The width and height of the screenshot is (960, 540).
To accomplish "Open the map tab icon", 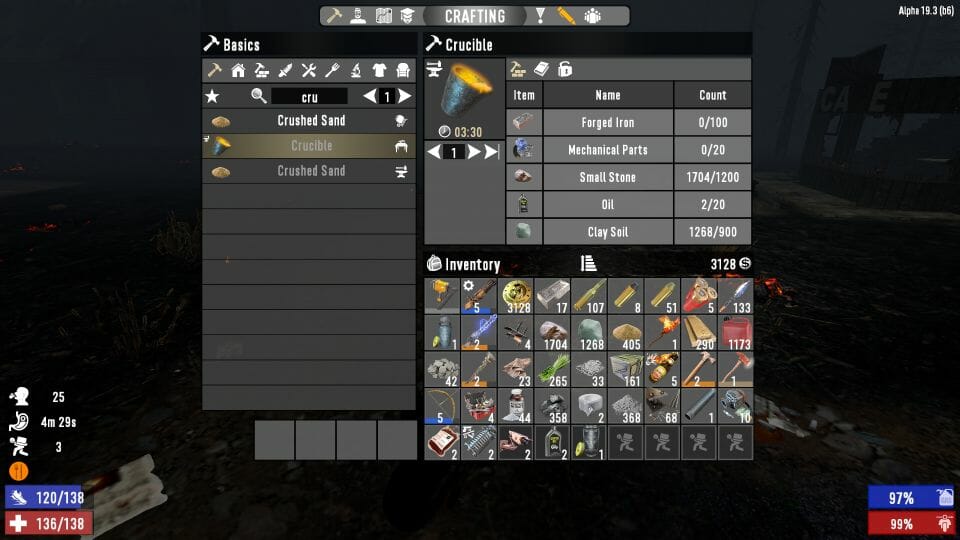I will coord(383,16).
